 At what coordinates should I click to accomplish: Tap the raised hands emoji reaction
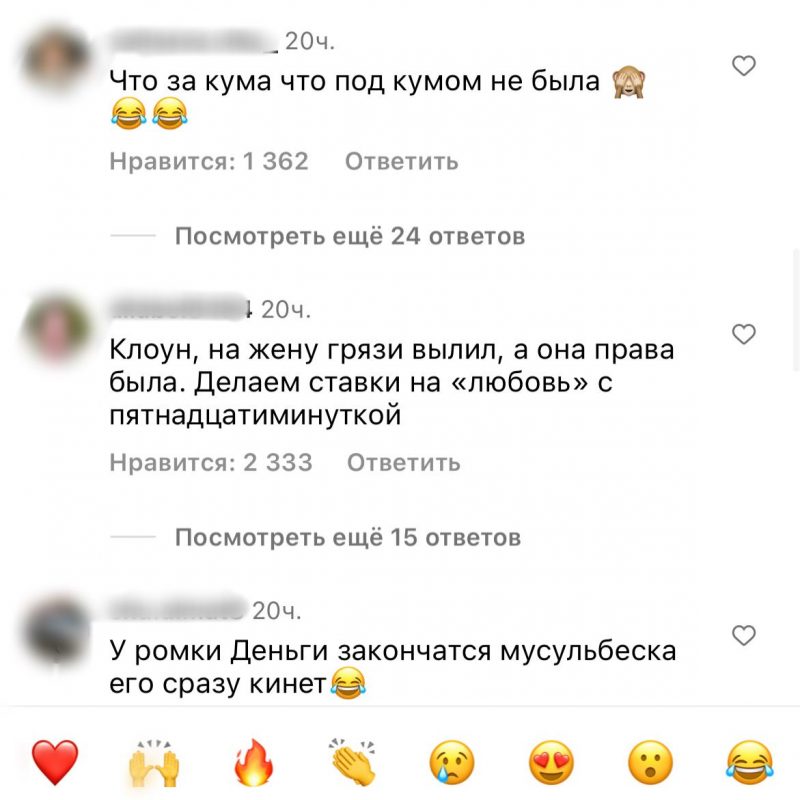pyautogui.click(x=154, y=763)
